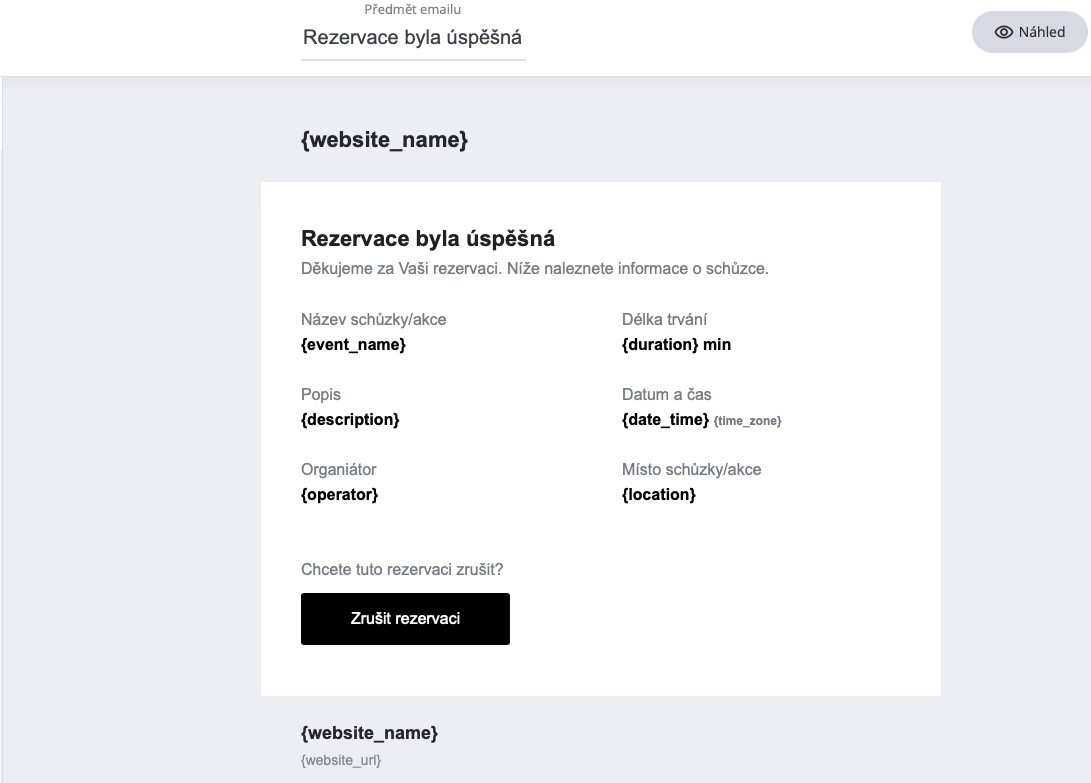Click the Název schůzky/akce label
This screenshot has width=1091, height=783.
pyautogui.click(x=373, y=320)
